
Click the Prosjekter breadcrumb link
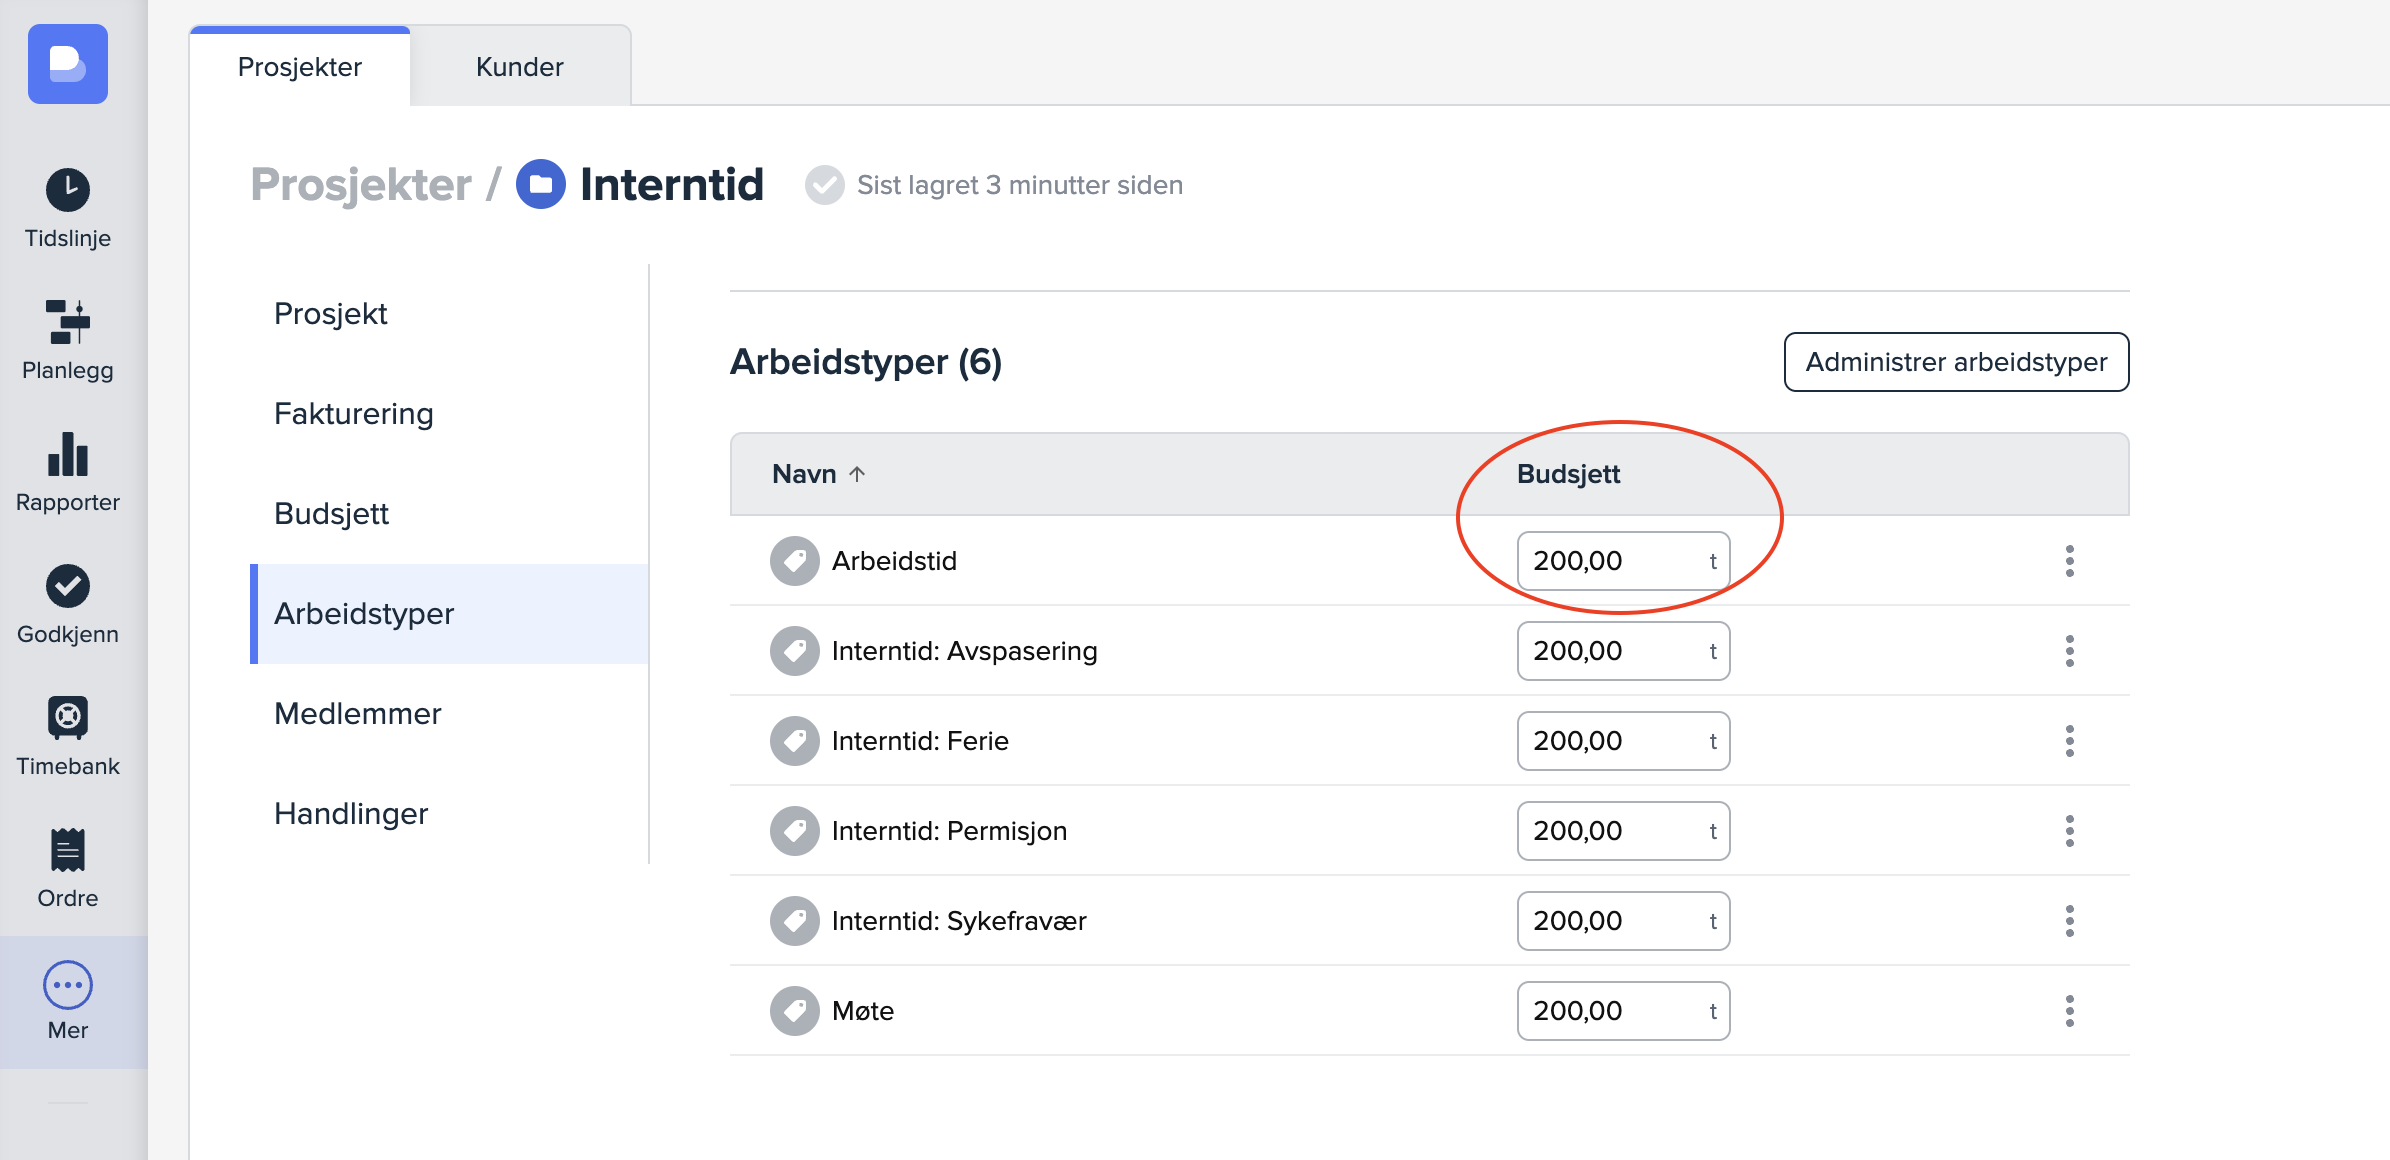tap(361, 185)
